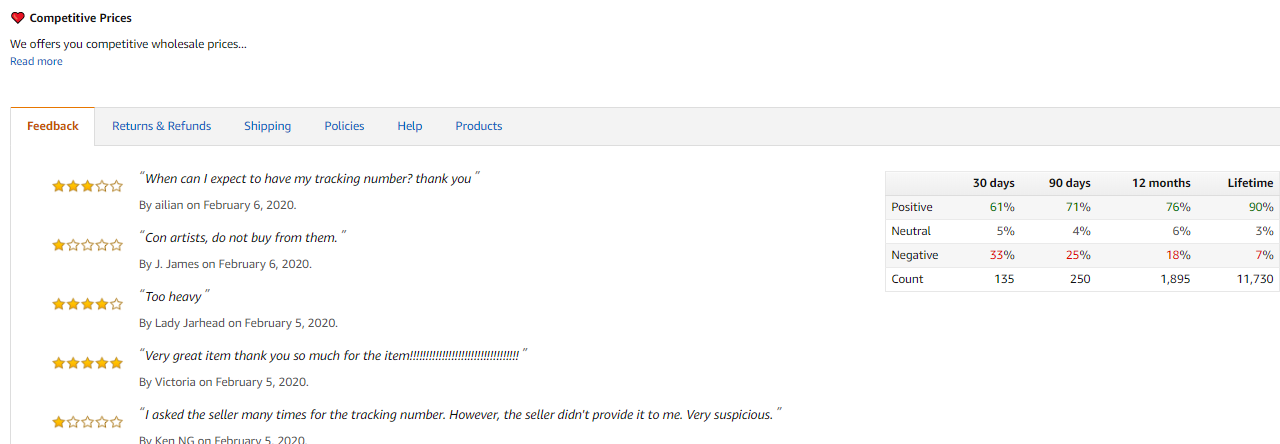This screenshot has width=1280, height=444.
Task: Click the five-star rating on Victoria's review
Action: (87, 363)
